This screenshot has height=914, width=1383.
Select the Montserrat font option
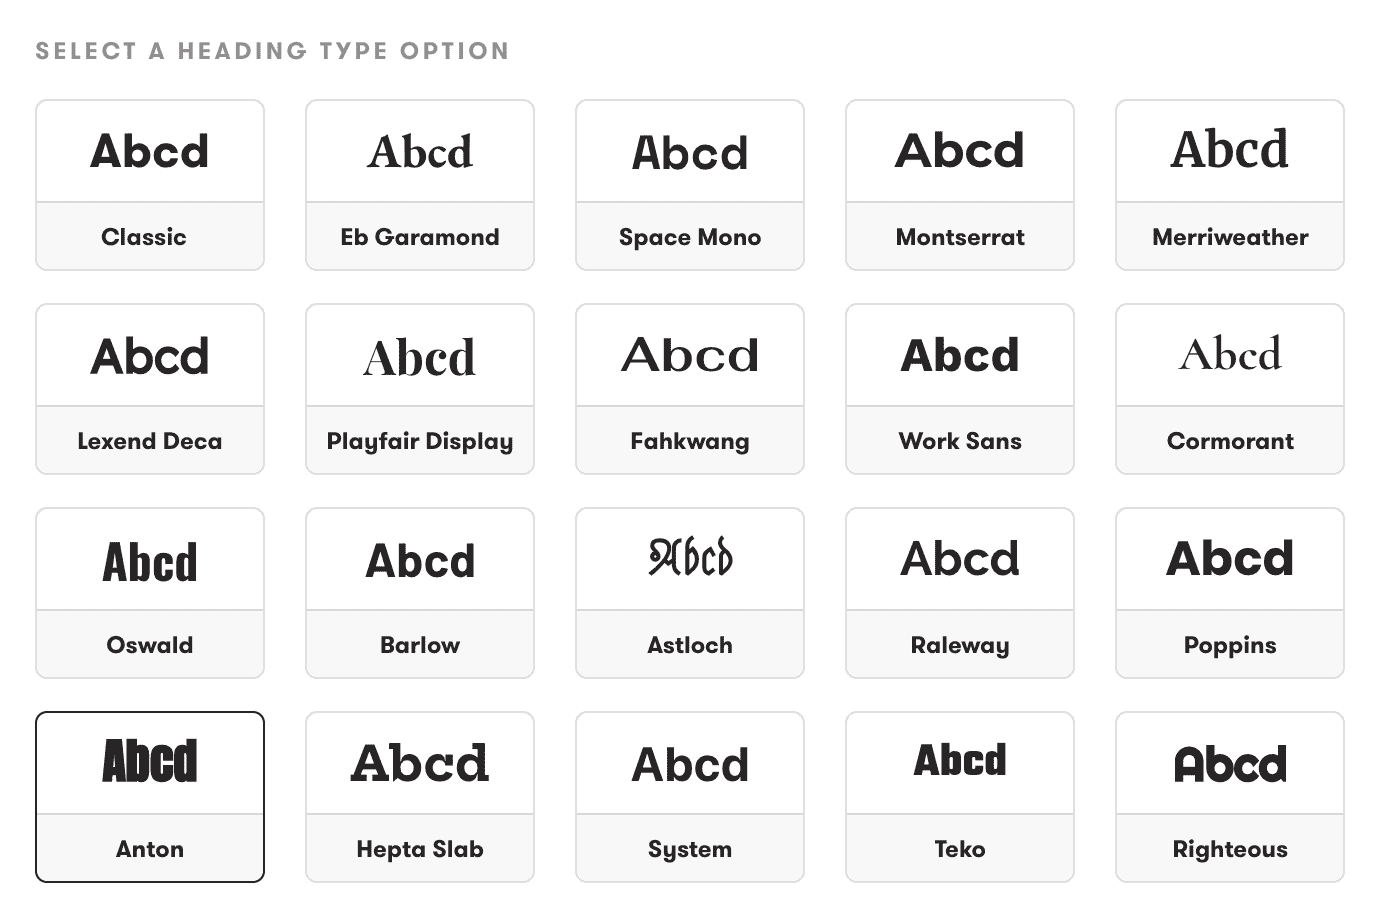click(x=959, y=185)
